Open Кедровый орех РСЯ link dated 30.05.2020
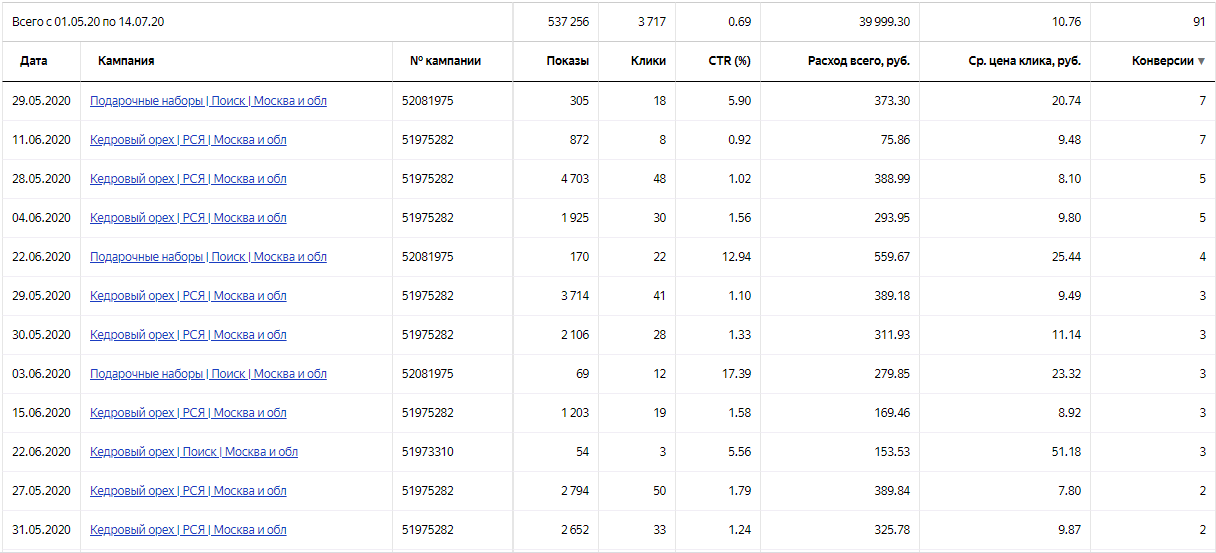Image resolution: width=1216 pixels, height=553 pixels. pos(188,335)
